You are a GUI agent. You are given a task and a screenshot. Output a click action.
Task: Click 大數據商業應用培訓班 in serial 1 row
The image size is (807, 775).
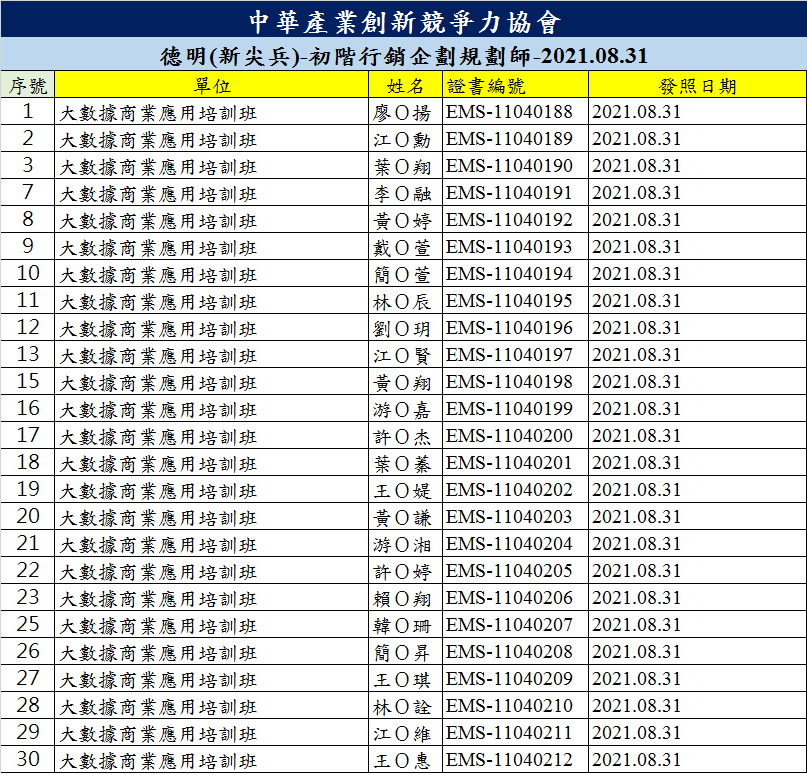click(158, 113)
